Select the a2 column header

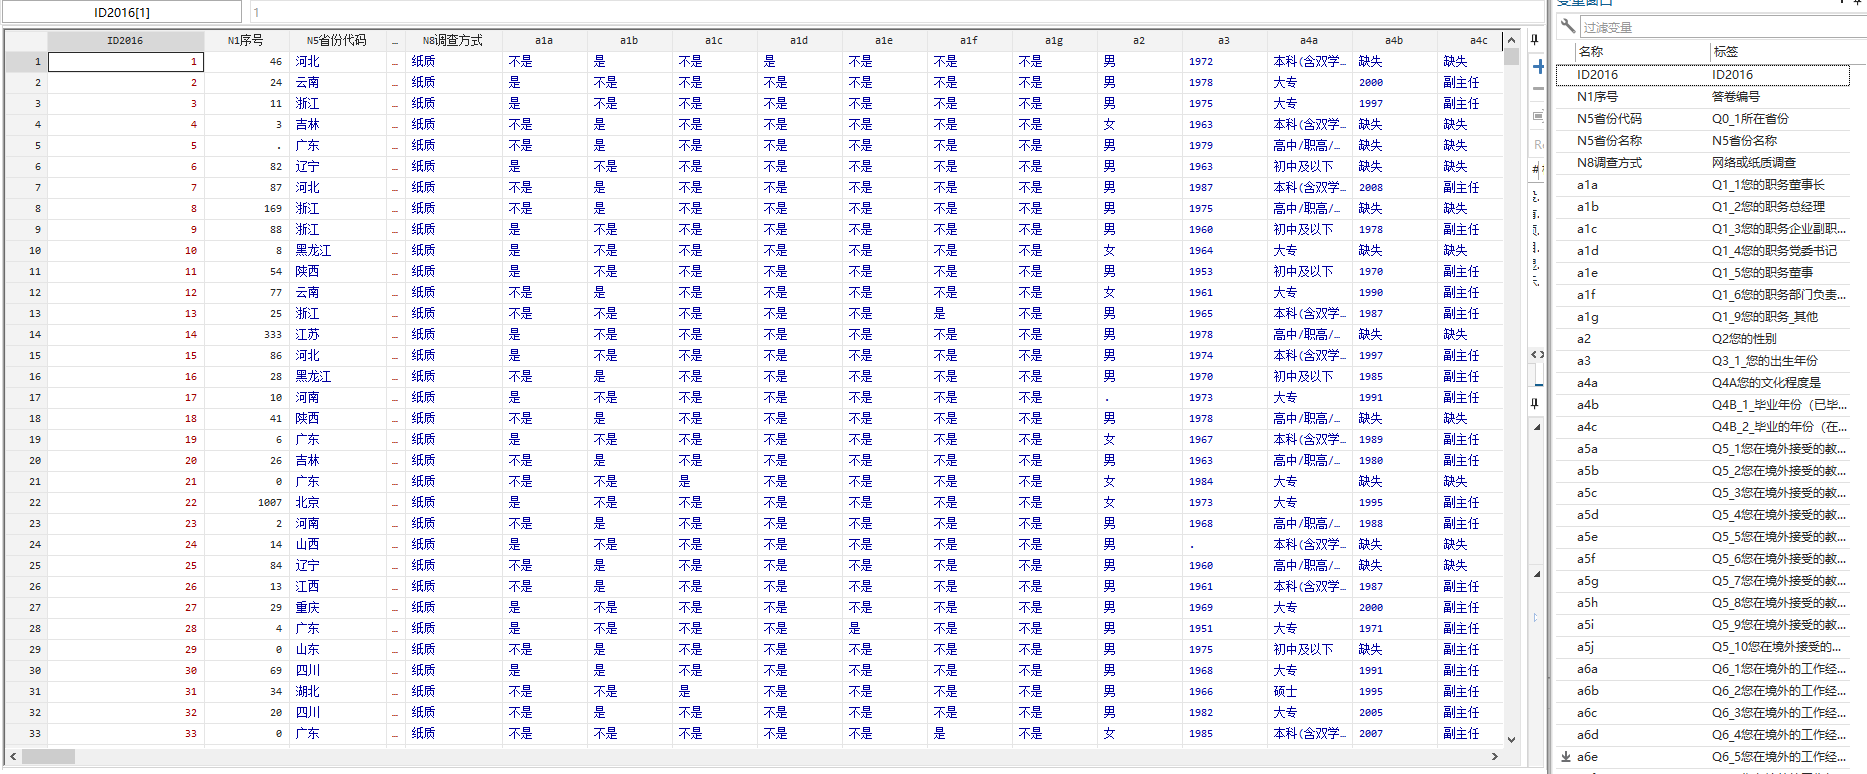tap(1139, 40)
